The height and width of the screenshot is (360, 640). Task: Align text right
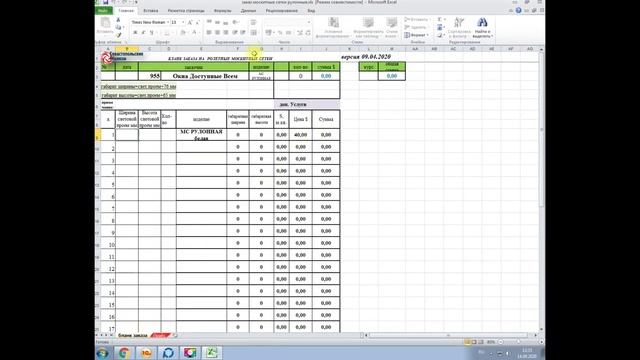225,33
